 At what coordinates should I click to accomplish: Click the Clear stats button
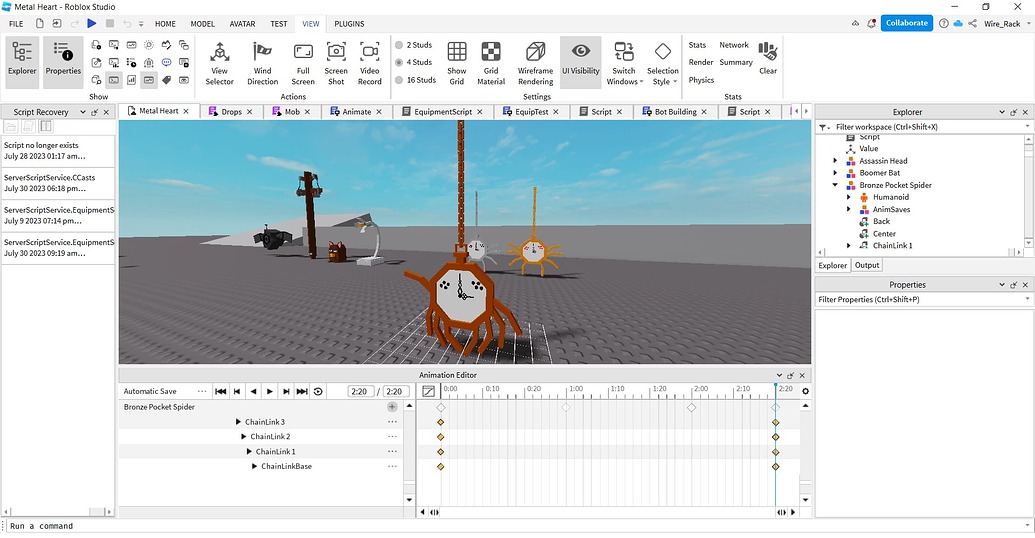pyautogui.click(x=768, y=58)
